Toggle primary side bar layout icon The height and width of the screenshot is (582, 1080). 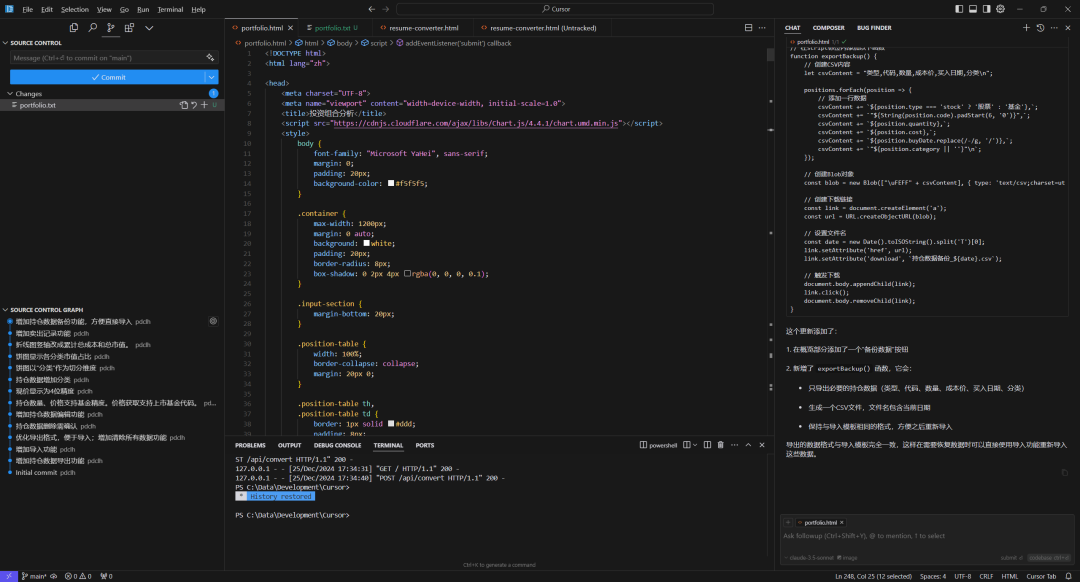click(959, 9)
